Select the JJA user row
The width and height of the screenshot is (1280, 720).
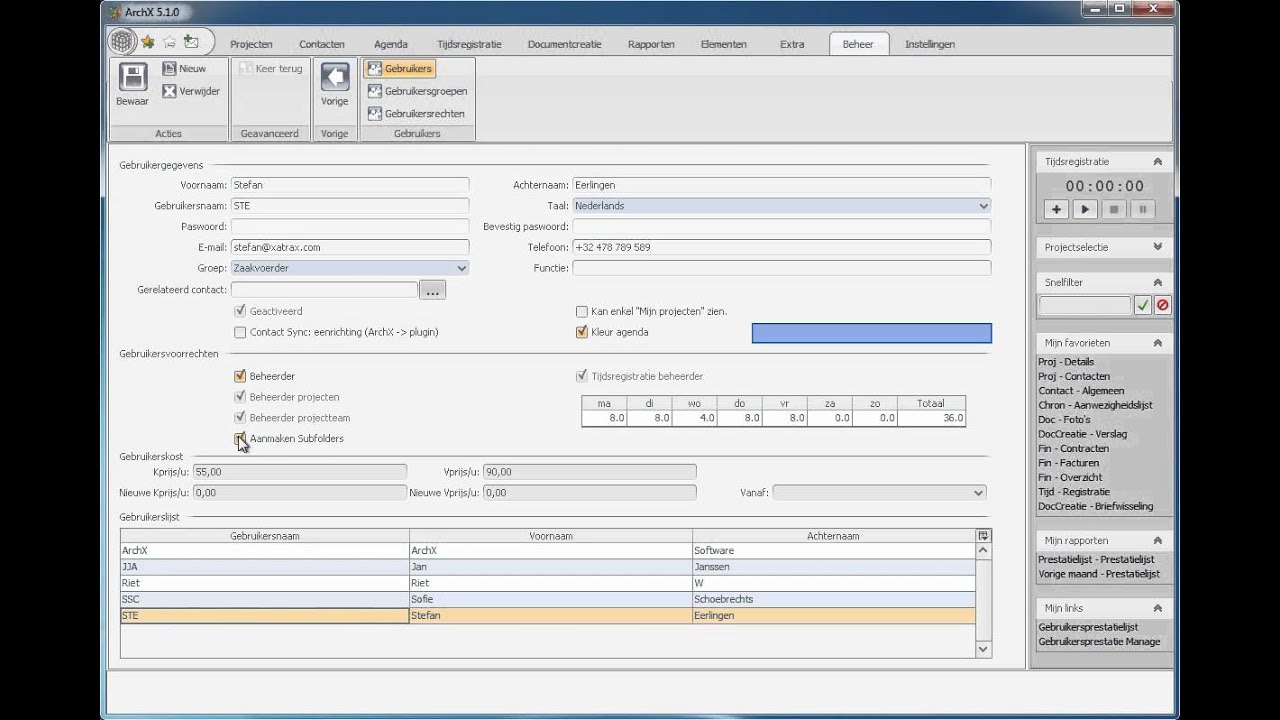(547, 567)
